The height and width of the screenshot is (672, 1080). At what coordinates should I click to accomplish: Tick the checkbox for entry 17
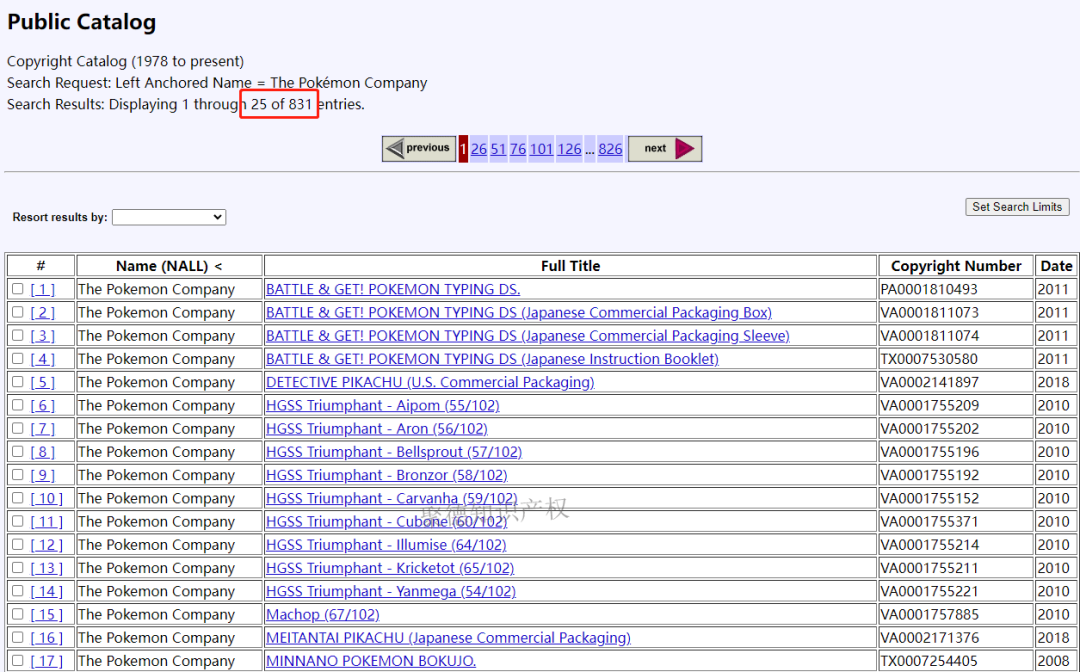[18, 660]
